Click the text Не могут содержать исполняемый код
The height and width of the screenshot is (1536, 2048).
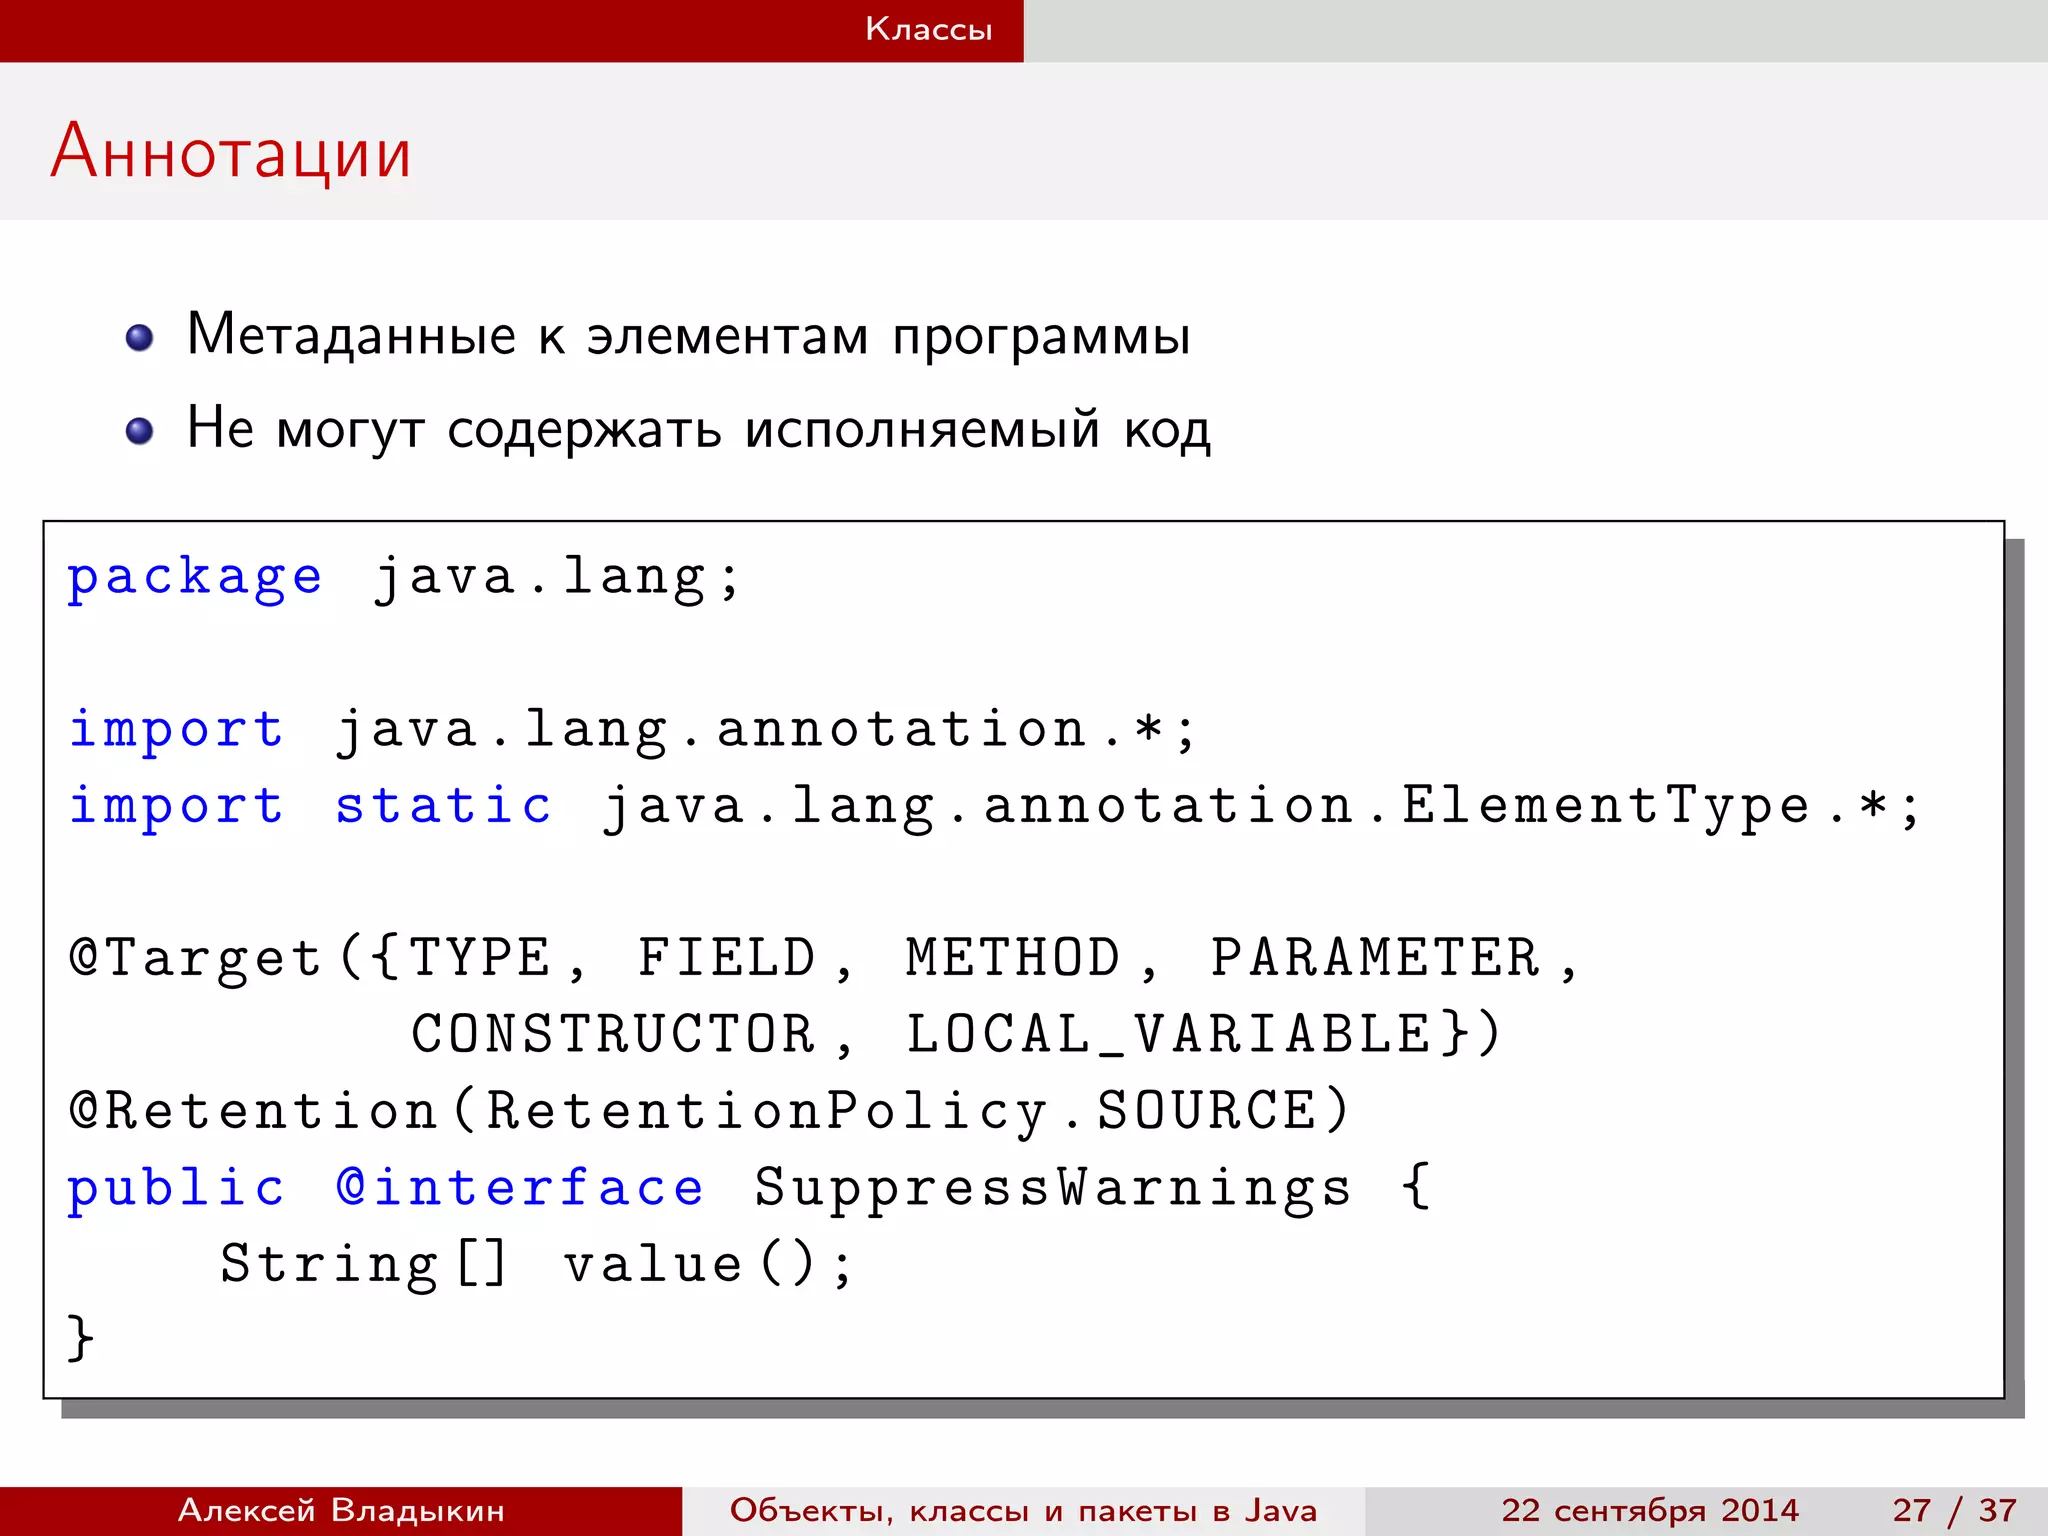(698, 429)
